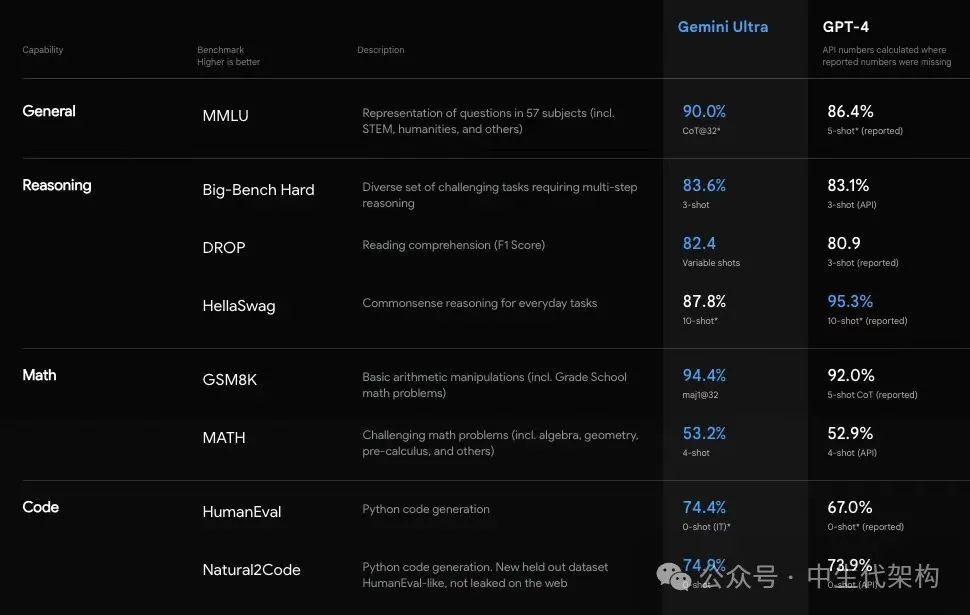Click the Math capability row label
The image size is (970, 615).
pos(39,375)
